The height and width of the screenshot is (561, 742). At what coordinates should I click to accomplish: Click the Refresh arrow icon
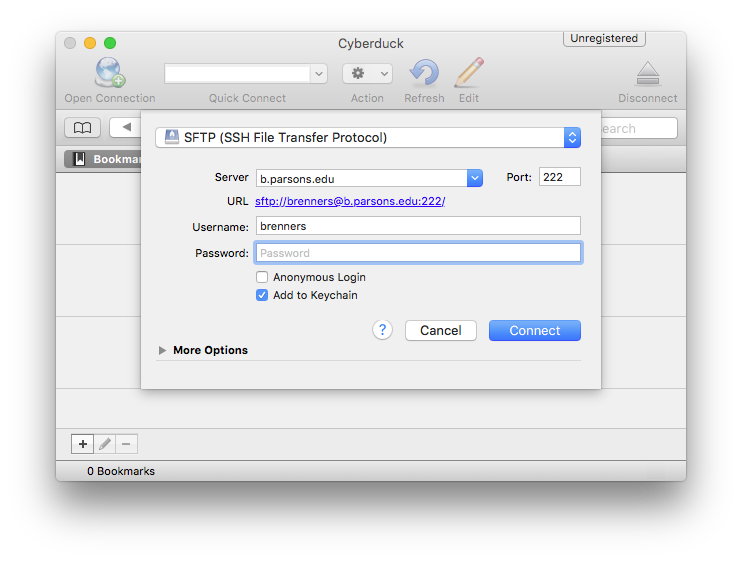tap(424, 73)
